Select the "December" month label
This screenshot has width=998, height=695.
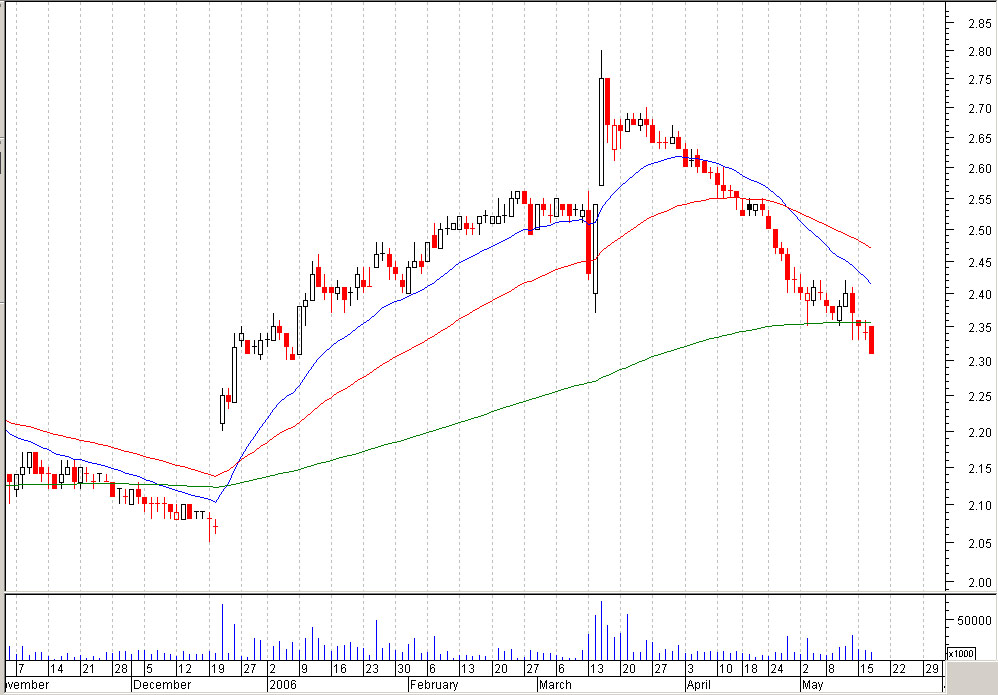[162, 685]
